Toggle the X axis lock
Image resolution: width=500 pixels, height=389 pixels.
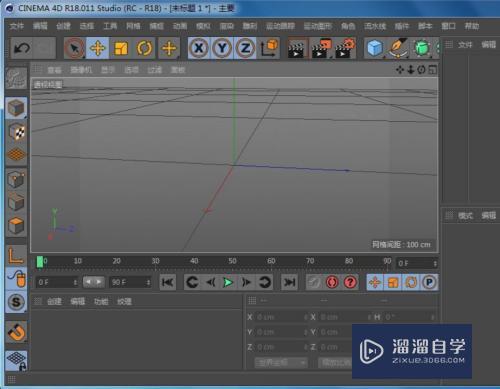point(199,48)
